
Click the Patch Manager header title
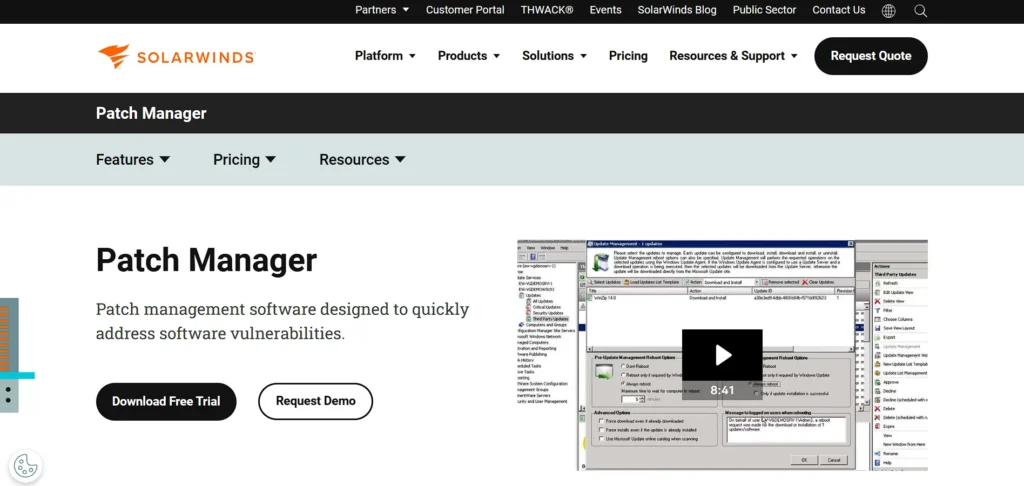(x=151, y=113)
